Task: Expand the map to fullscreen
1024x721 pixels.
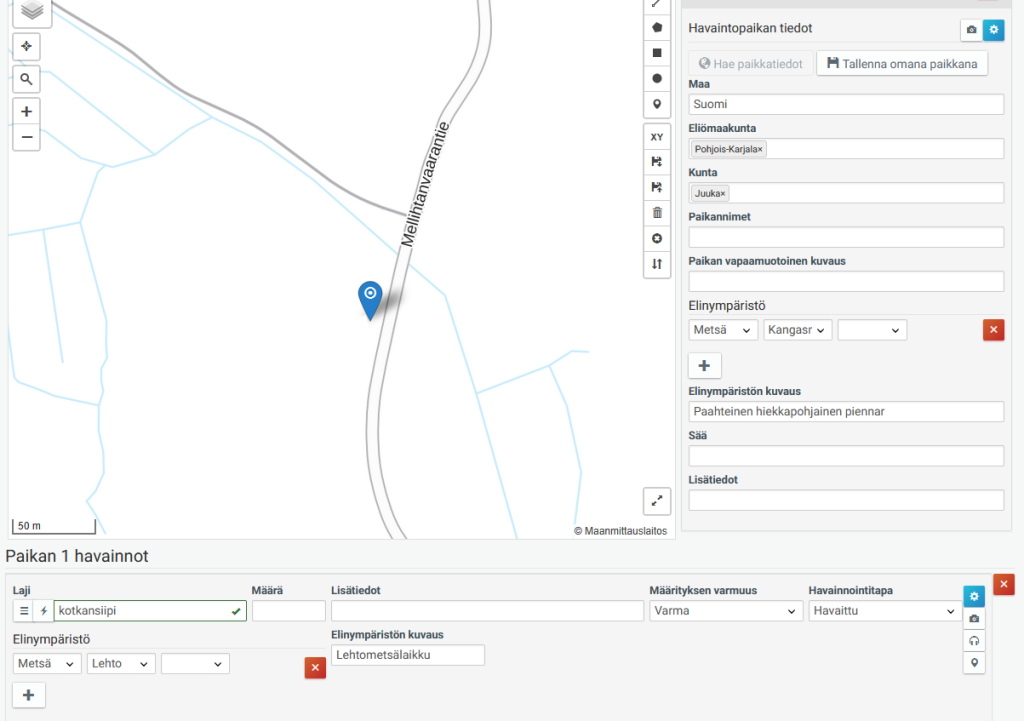Action: [657, 501]
